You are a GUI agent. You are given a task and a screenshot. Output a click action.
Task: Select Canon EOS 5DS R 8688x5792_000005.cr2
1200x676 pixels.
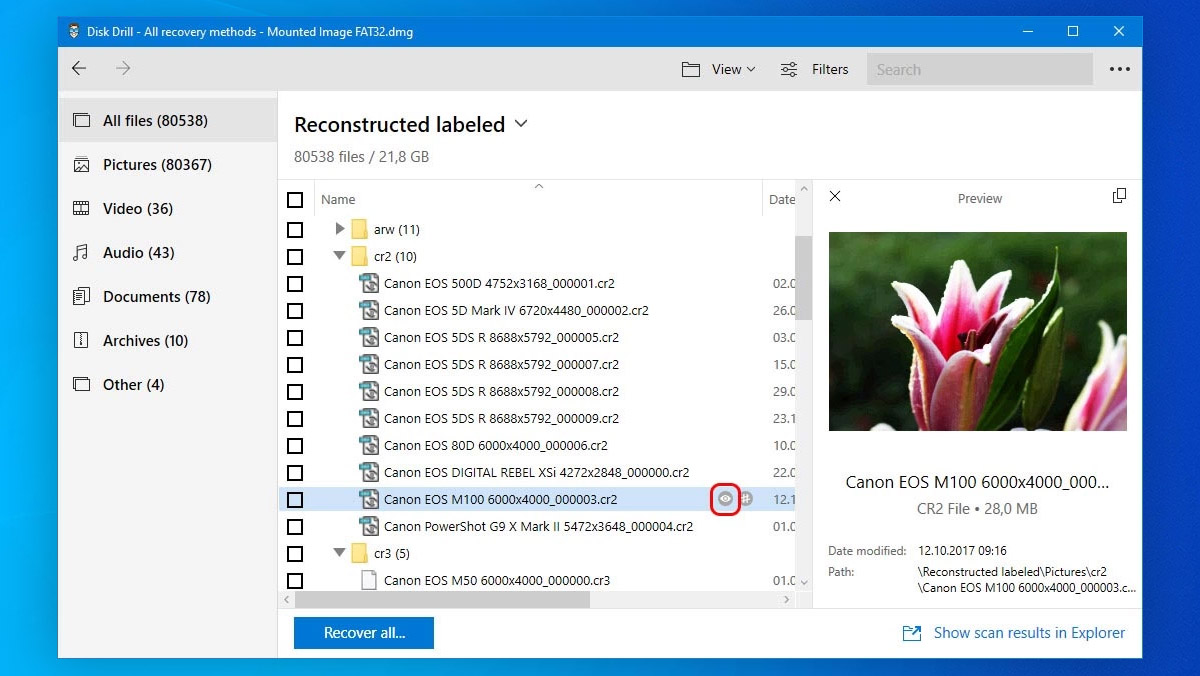(501, 338)
